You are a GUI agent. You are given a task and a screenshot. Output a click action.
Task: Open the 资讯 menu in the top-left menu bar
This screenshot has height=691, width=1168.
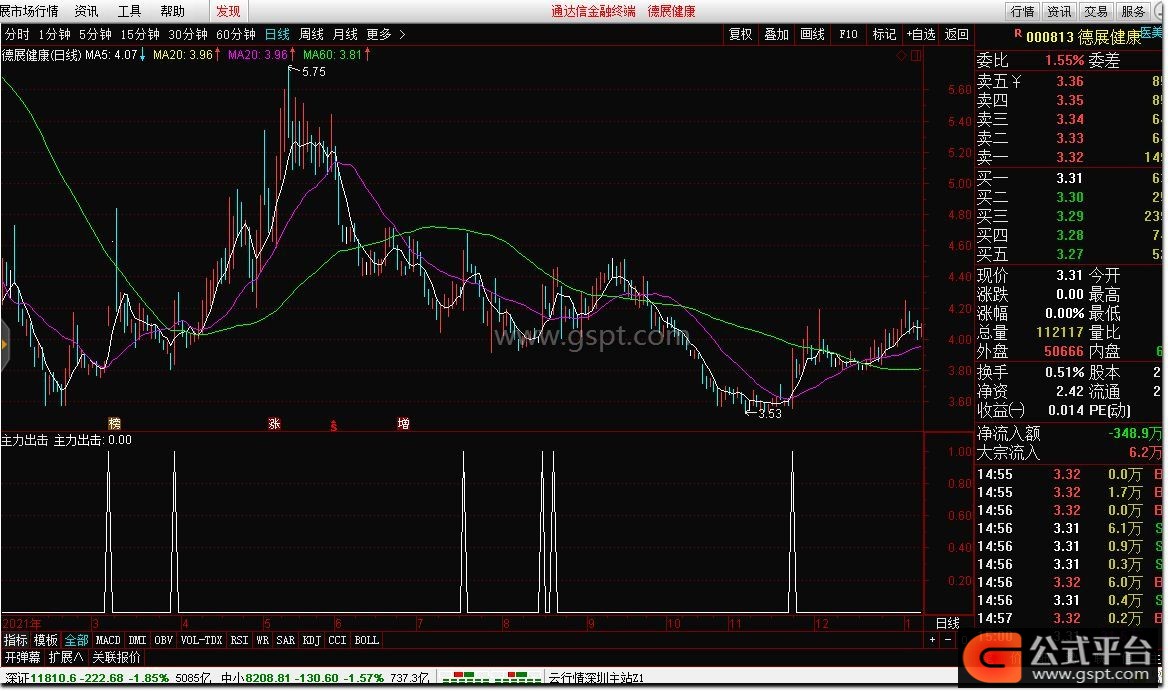(86, 11)
